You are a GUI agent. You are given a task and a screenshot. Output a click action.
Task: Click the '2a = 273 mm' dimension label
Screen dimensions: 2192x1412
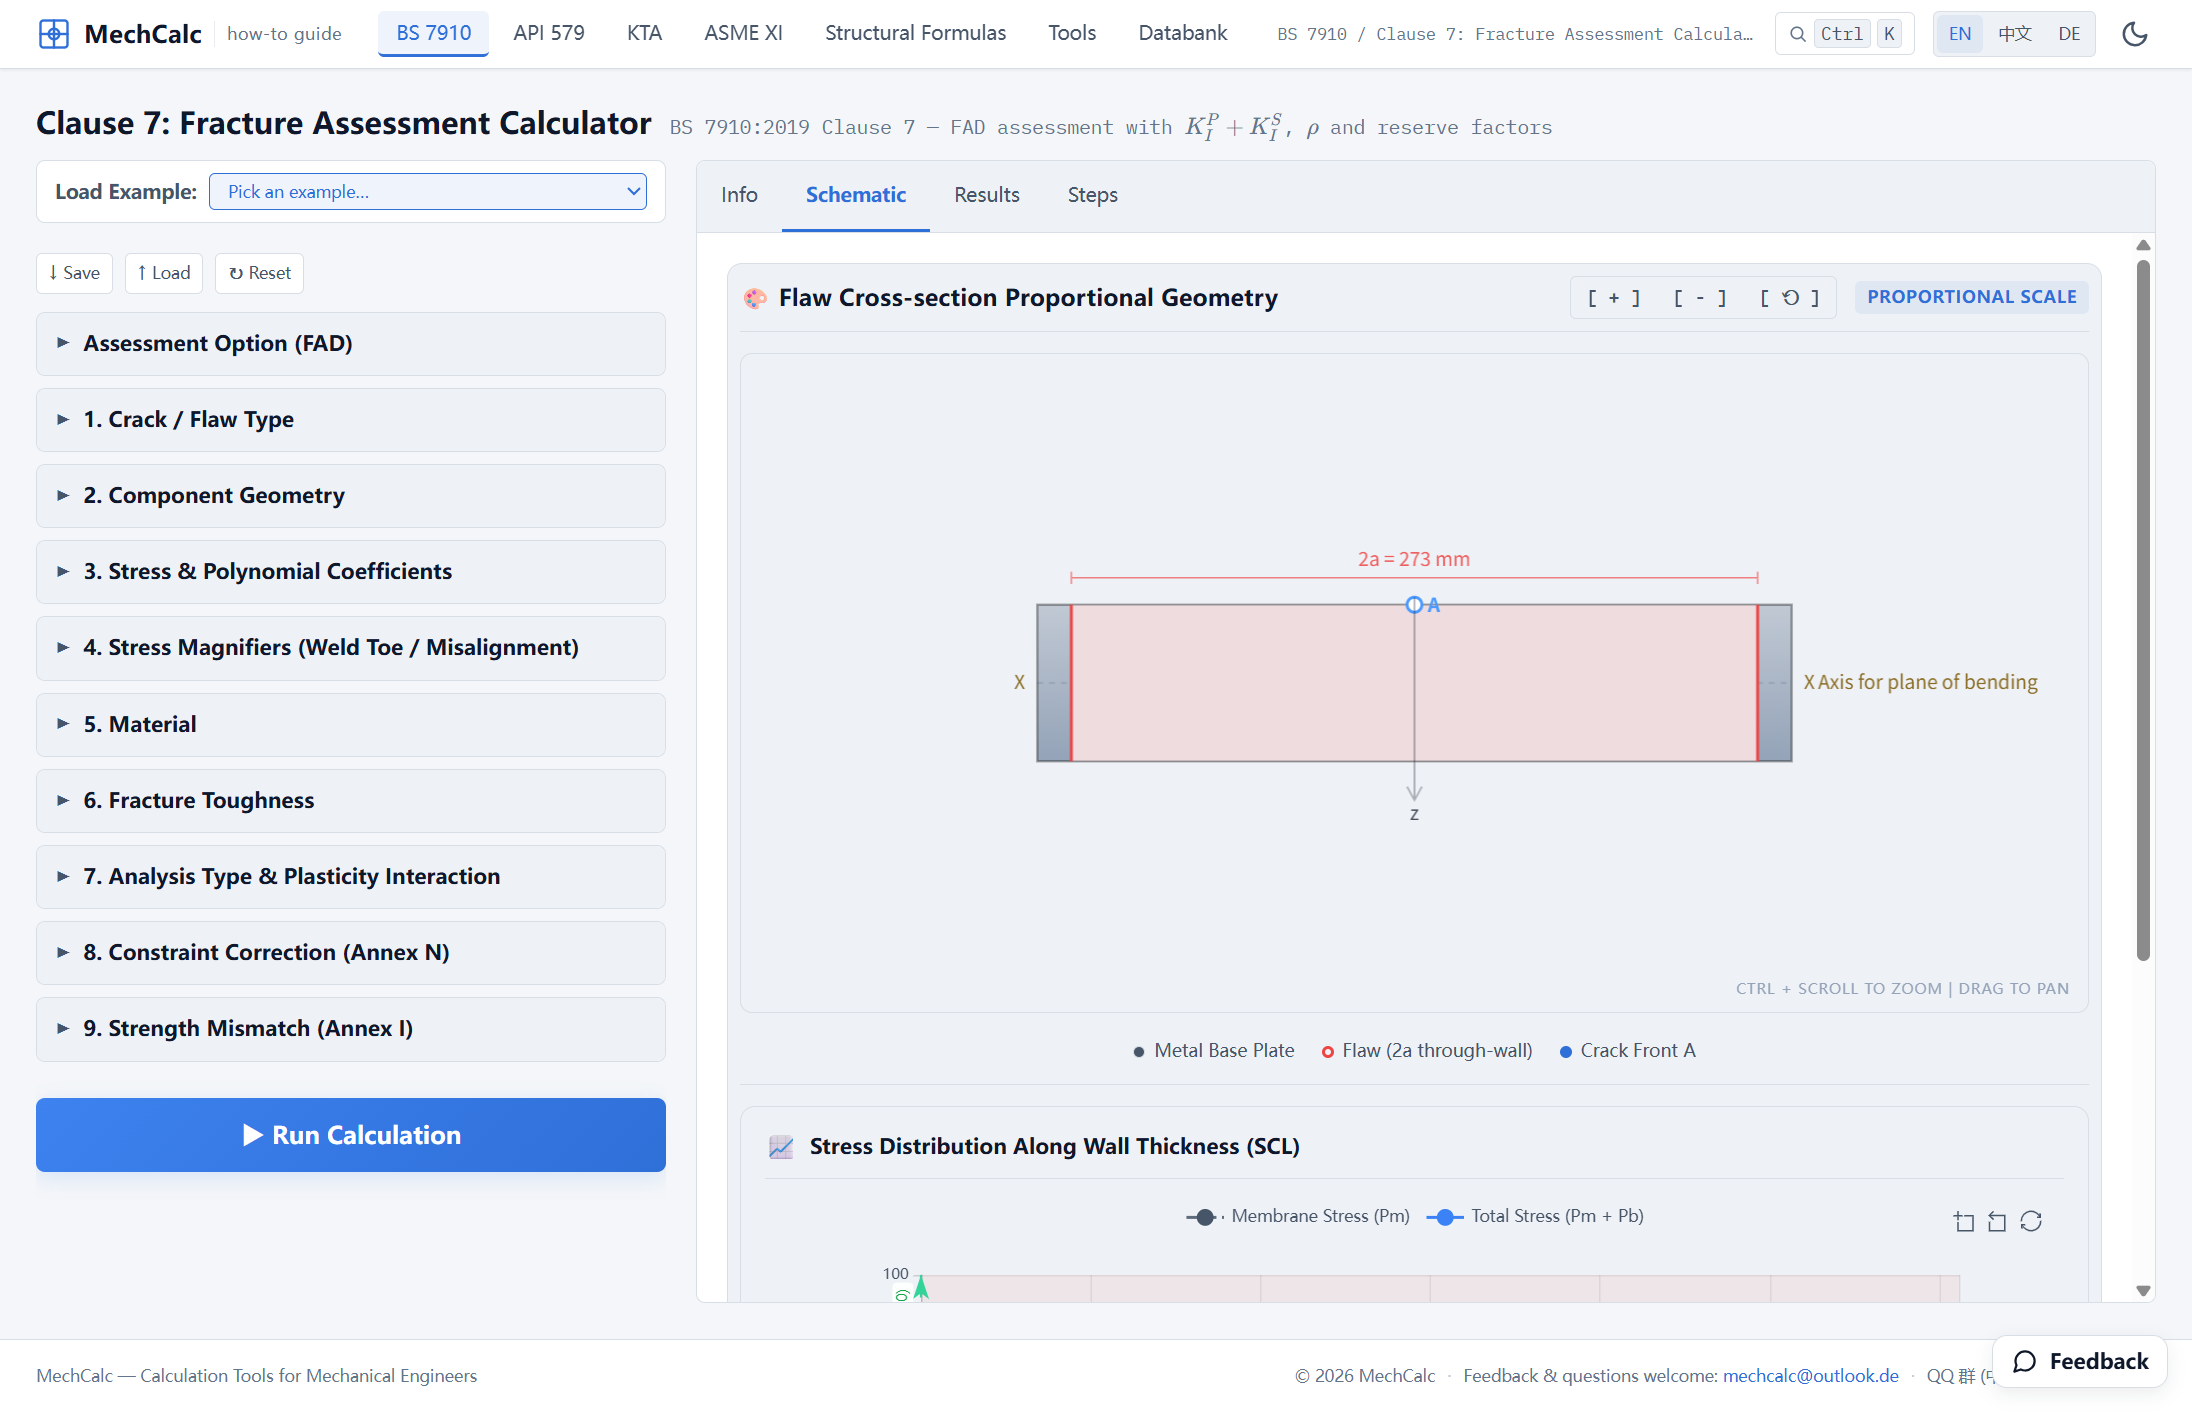1414,559
